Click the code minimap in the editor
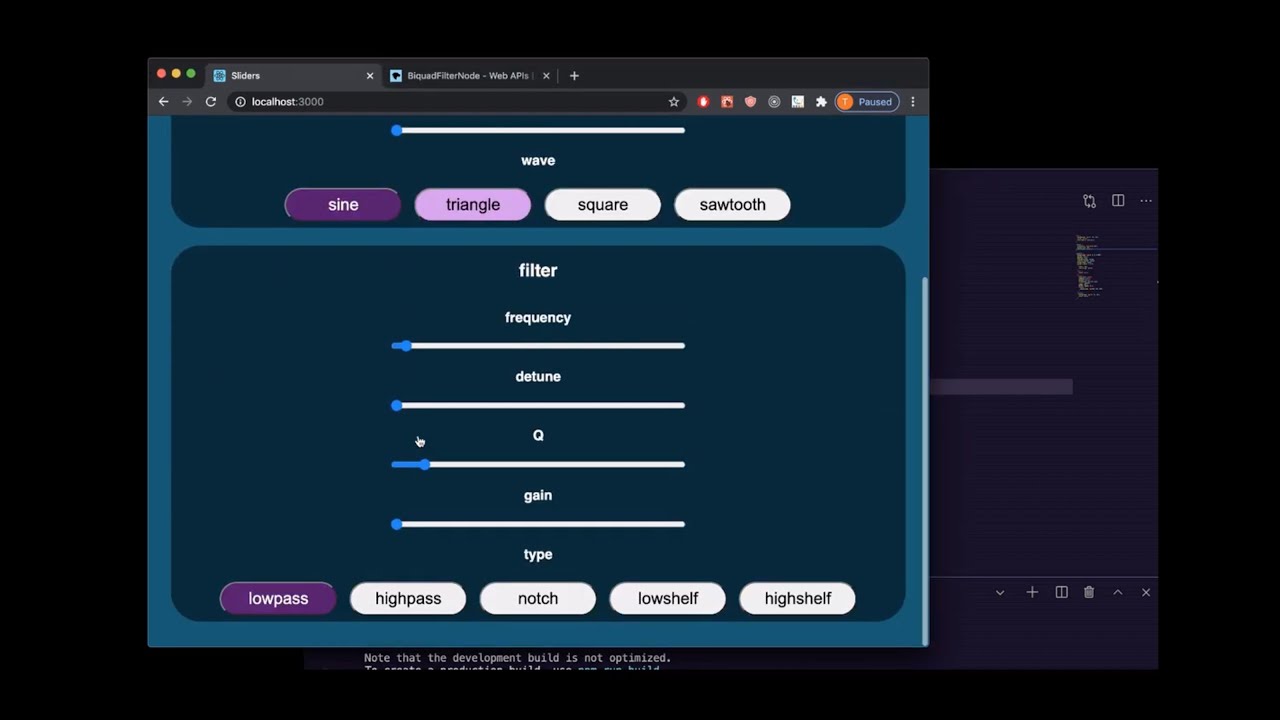Screen dimensions: 1280x720 pyautogui.click(x=1090, y=266)
